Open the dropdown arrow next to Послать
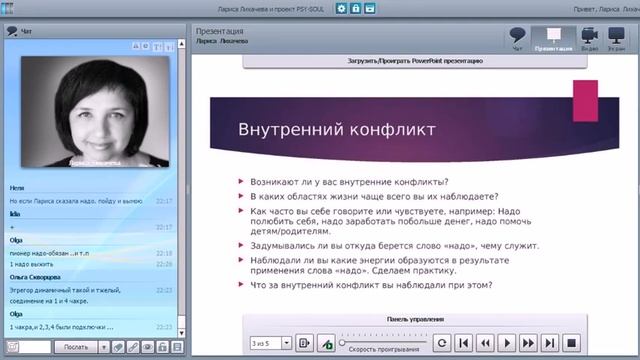This screenshot has width=640, height=360. click(x=104, y=347)
